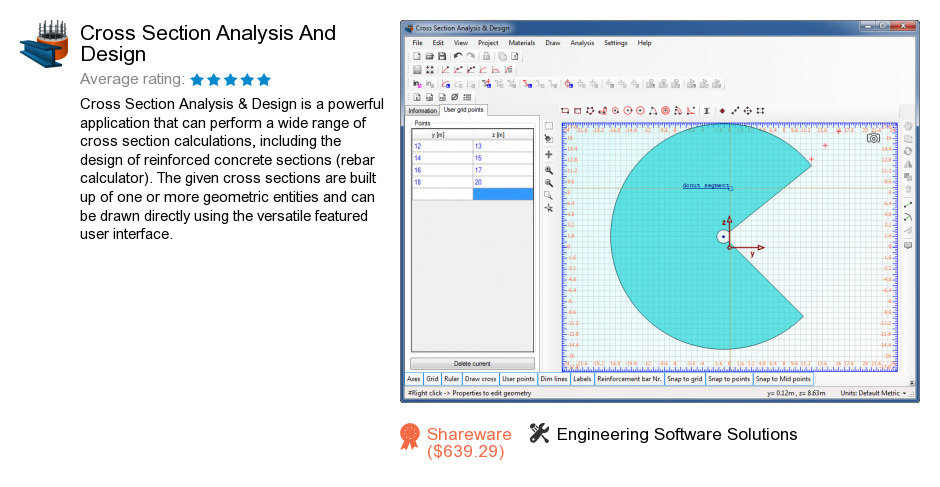
Task: Click the Save floppy disk icon
Action: pyautogui.click(x=442, y=56)
